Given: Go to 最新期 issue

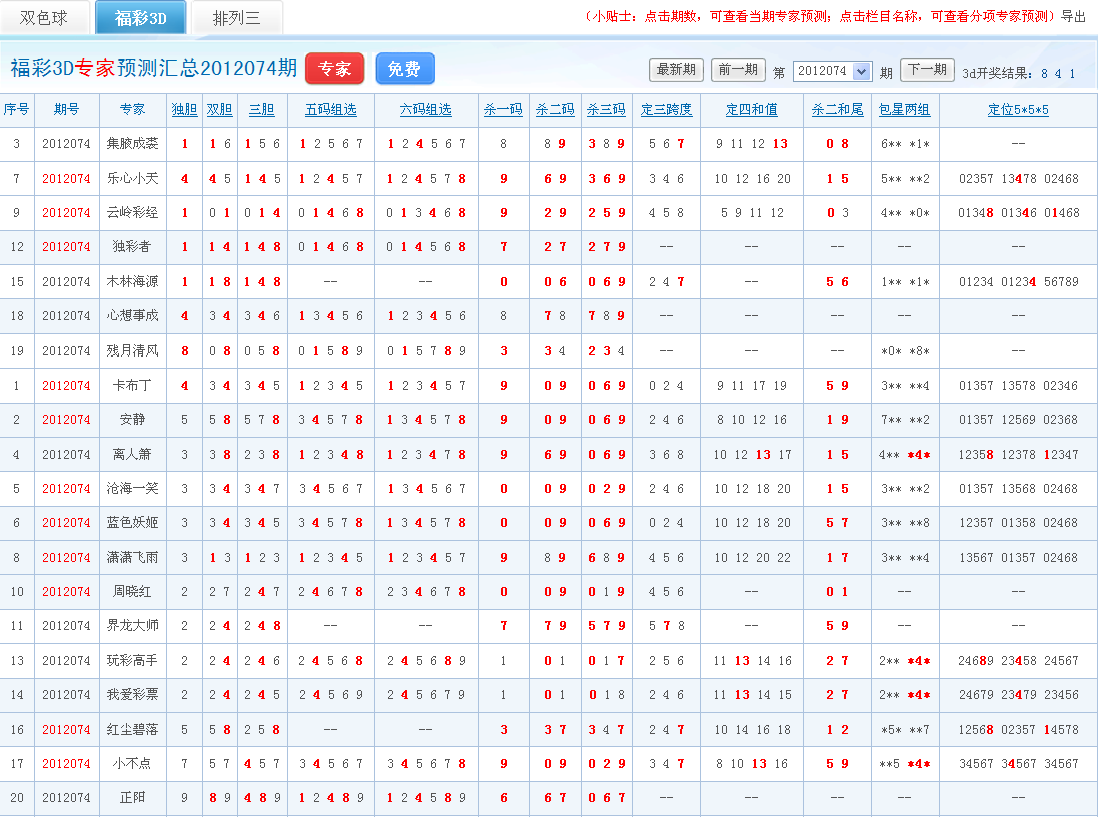Looking at the screenshot, I should (x=676, y=70).
